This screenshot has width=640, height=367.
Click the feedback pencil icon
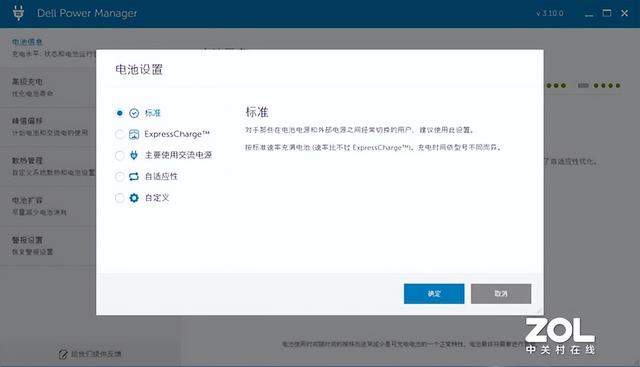coord(63,354)
